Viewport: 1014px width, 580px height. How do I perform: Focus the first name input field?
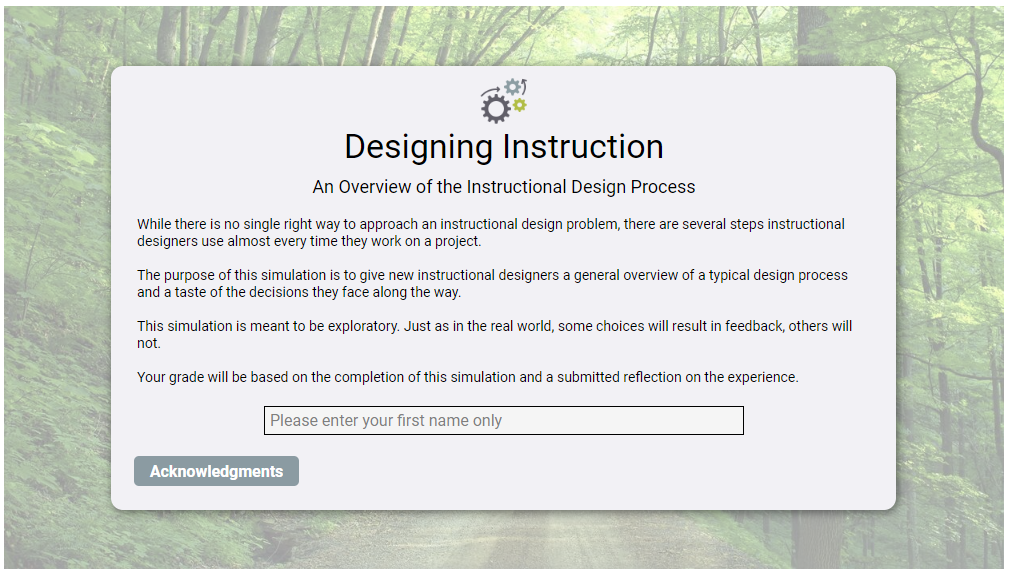503,421
